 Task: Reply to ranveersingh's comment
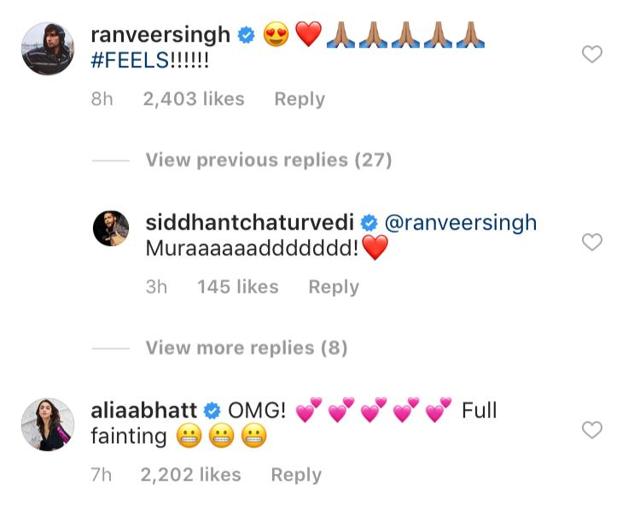coord(300,99)
